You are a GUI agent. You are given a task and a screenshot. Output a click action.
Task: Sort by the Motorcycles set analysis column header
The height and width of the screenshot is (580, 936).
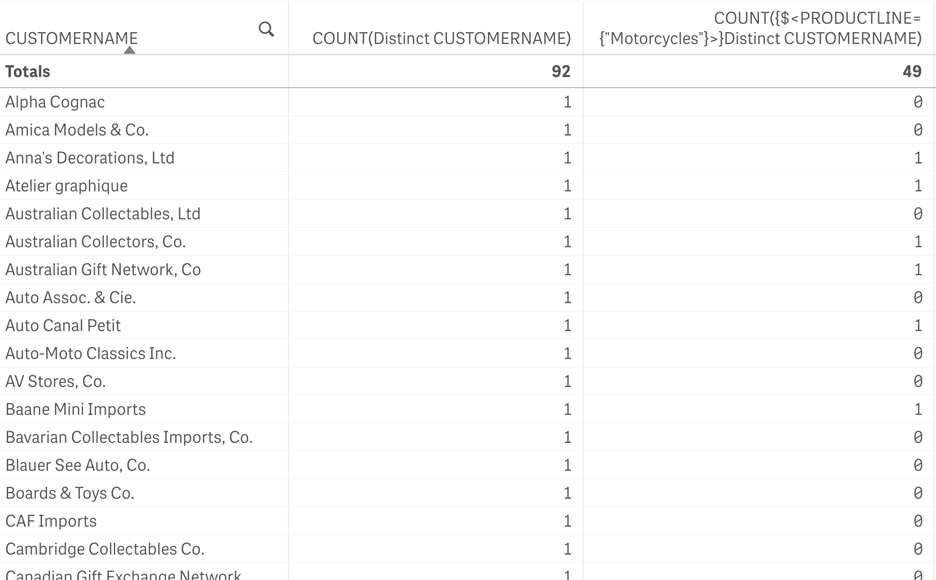757,30
